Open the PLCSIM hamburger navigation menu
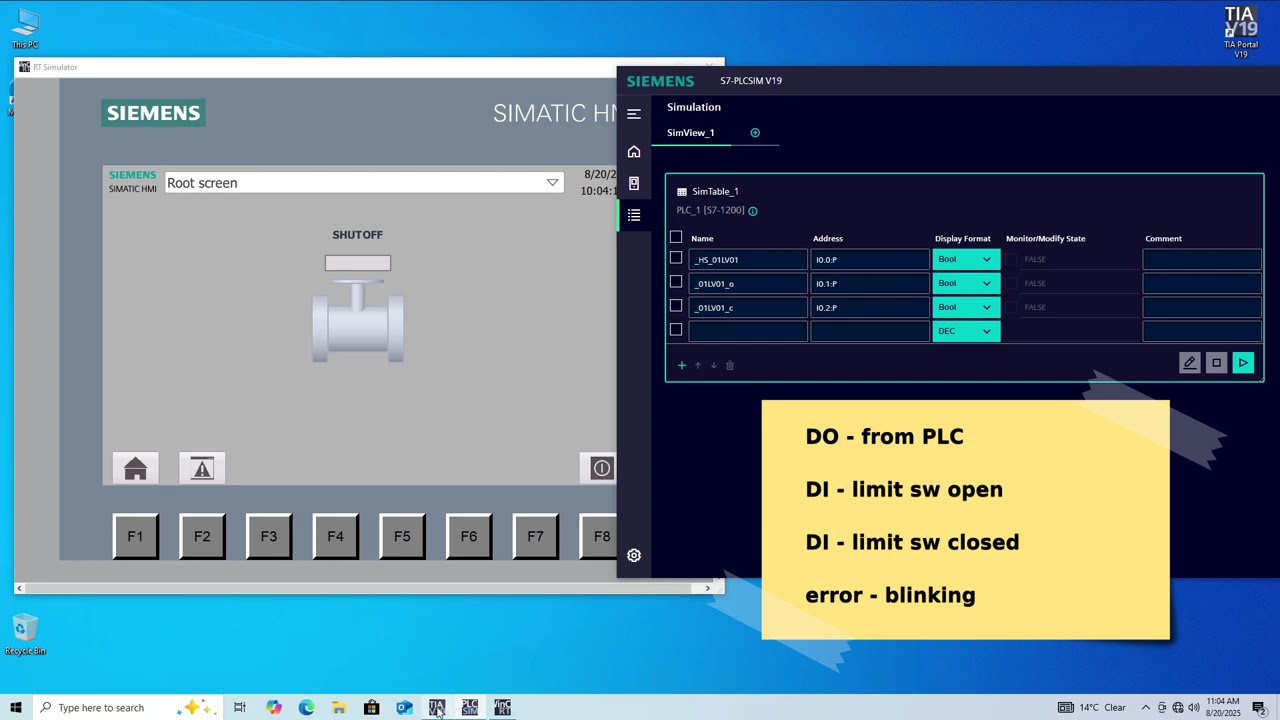1280x720 pixels. tap(634, 114)
